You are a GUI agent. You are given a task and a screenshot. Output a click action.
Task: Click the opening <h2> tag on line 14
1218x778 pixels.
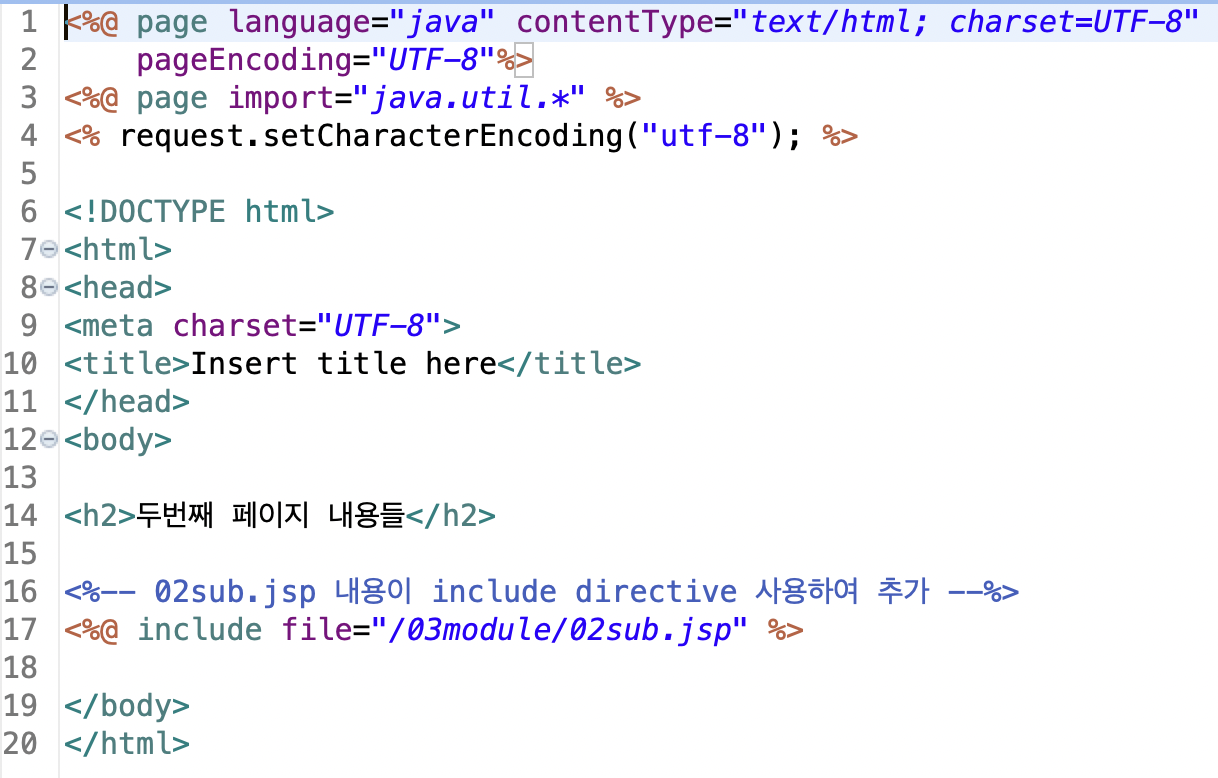tap(101, 516)
